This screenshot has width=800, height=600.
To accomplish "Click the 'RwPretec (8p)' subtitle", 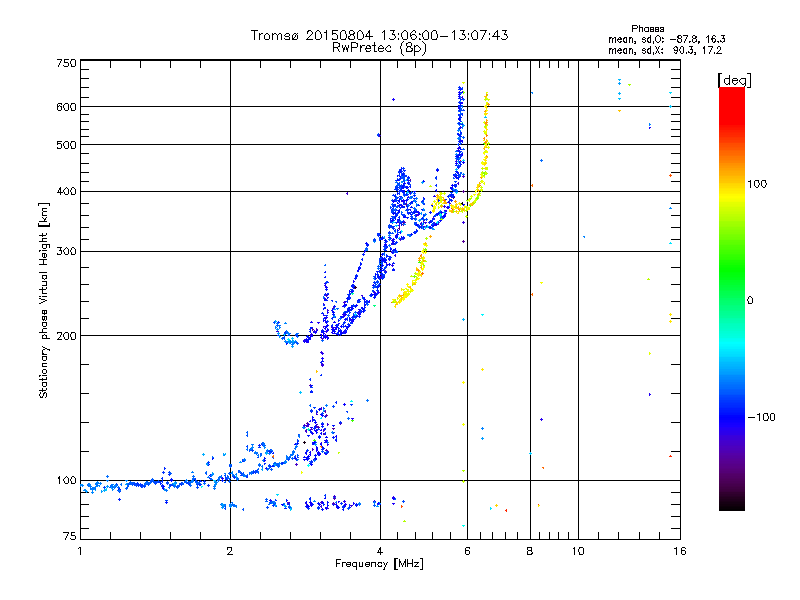I will point(379,48).
